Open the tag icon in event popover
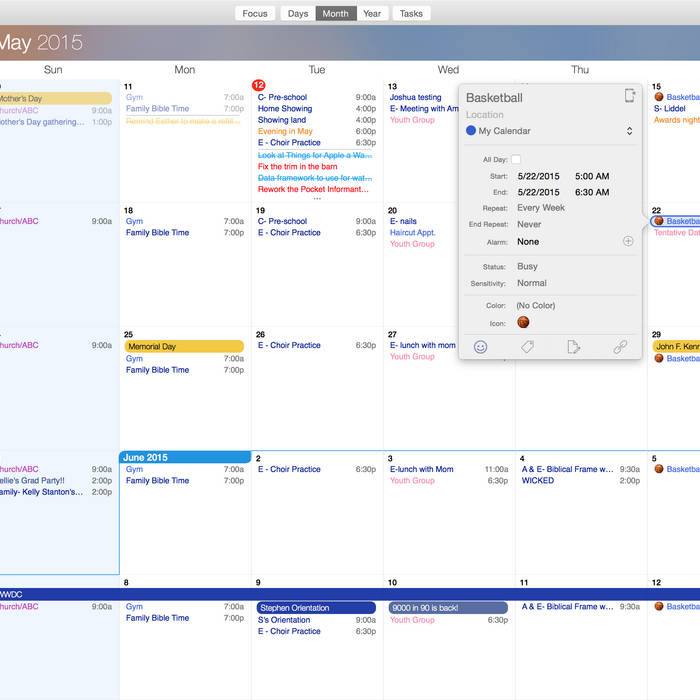Viewport: 700px width, 700px height. (x=527, y=347)
